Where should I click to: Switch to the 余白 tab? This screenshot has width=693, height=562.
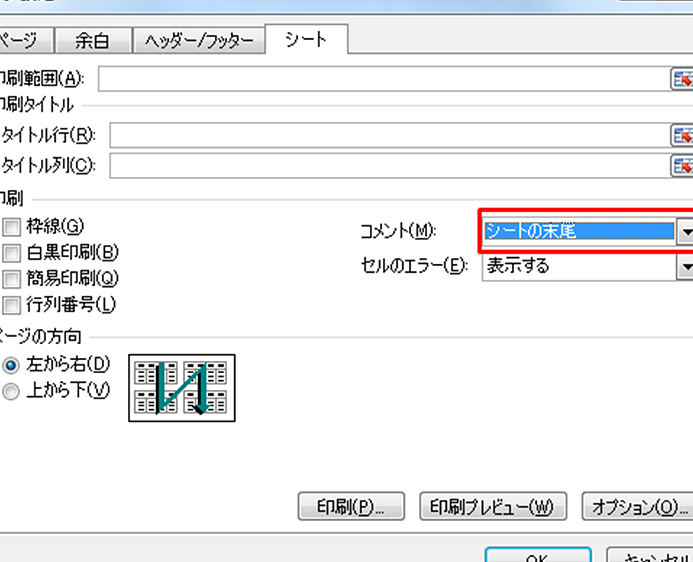[93, 41]
